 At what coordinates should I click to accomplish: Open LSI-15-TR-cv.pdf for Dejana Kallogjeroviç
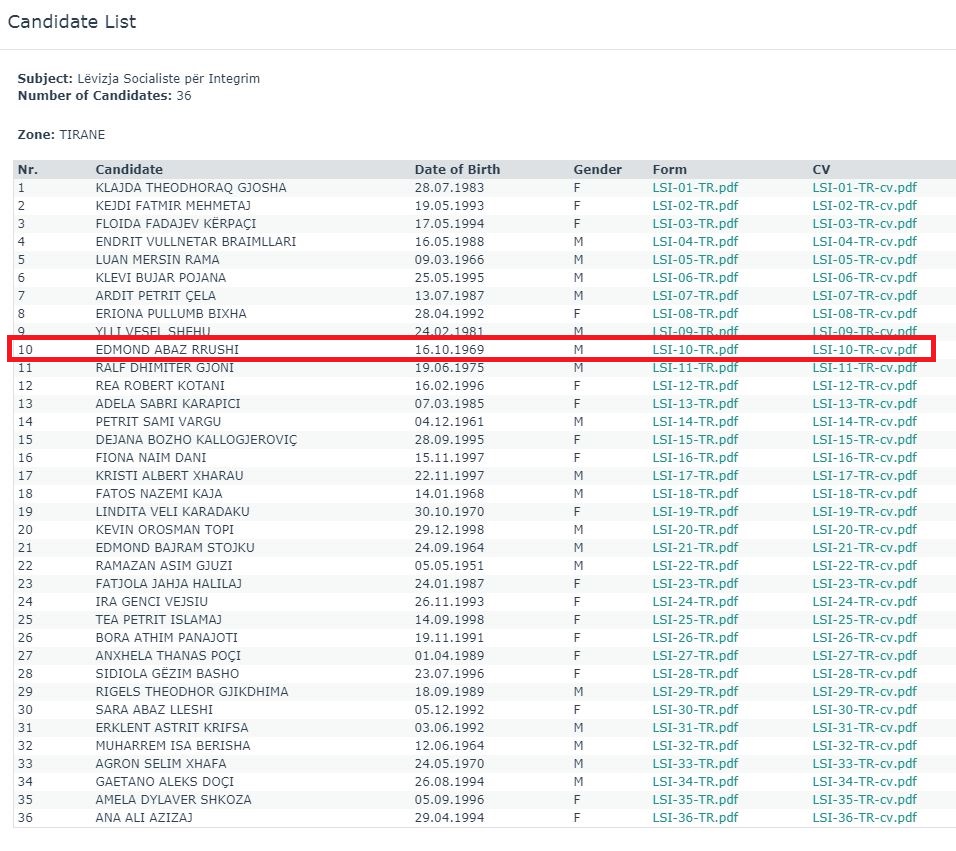point(864,440)
